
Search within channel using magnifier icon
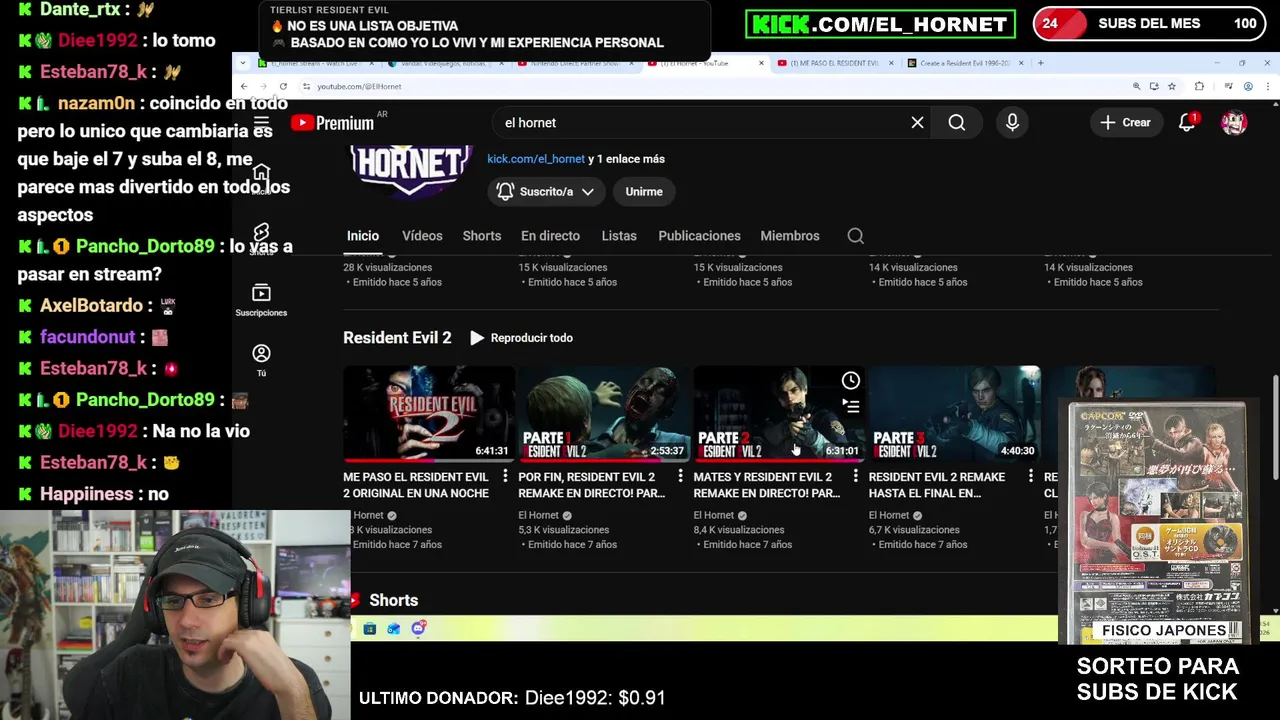pyautogui.click(x=856, y=236)
